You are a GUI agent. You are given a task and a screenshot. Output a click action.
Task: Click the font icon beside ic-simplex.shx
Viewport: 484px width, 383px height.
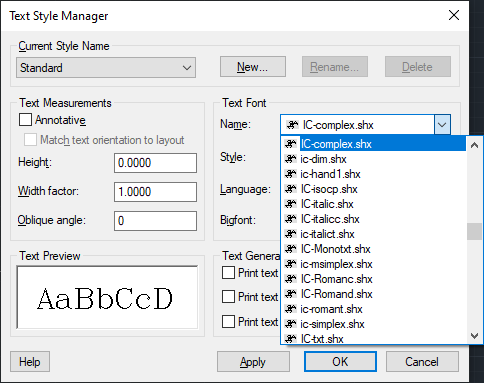point(291,324)
